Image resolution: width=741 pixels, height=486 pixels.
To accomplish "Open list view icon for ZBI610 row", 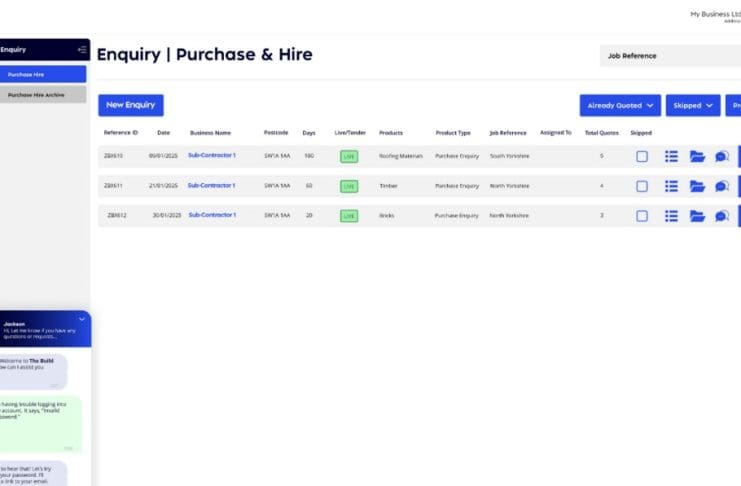I will tap(672, 156).
